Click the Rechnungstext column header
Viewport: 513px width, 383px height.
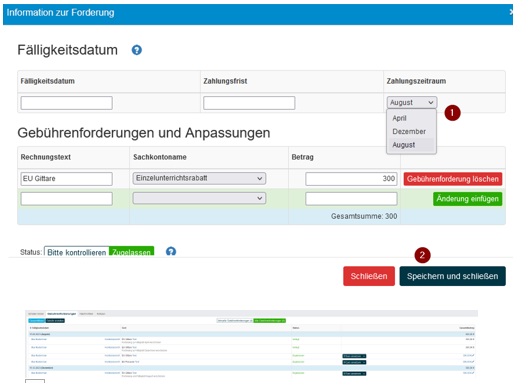pos(46,157)
